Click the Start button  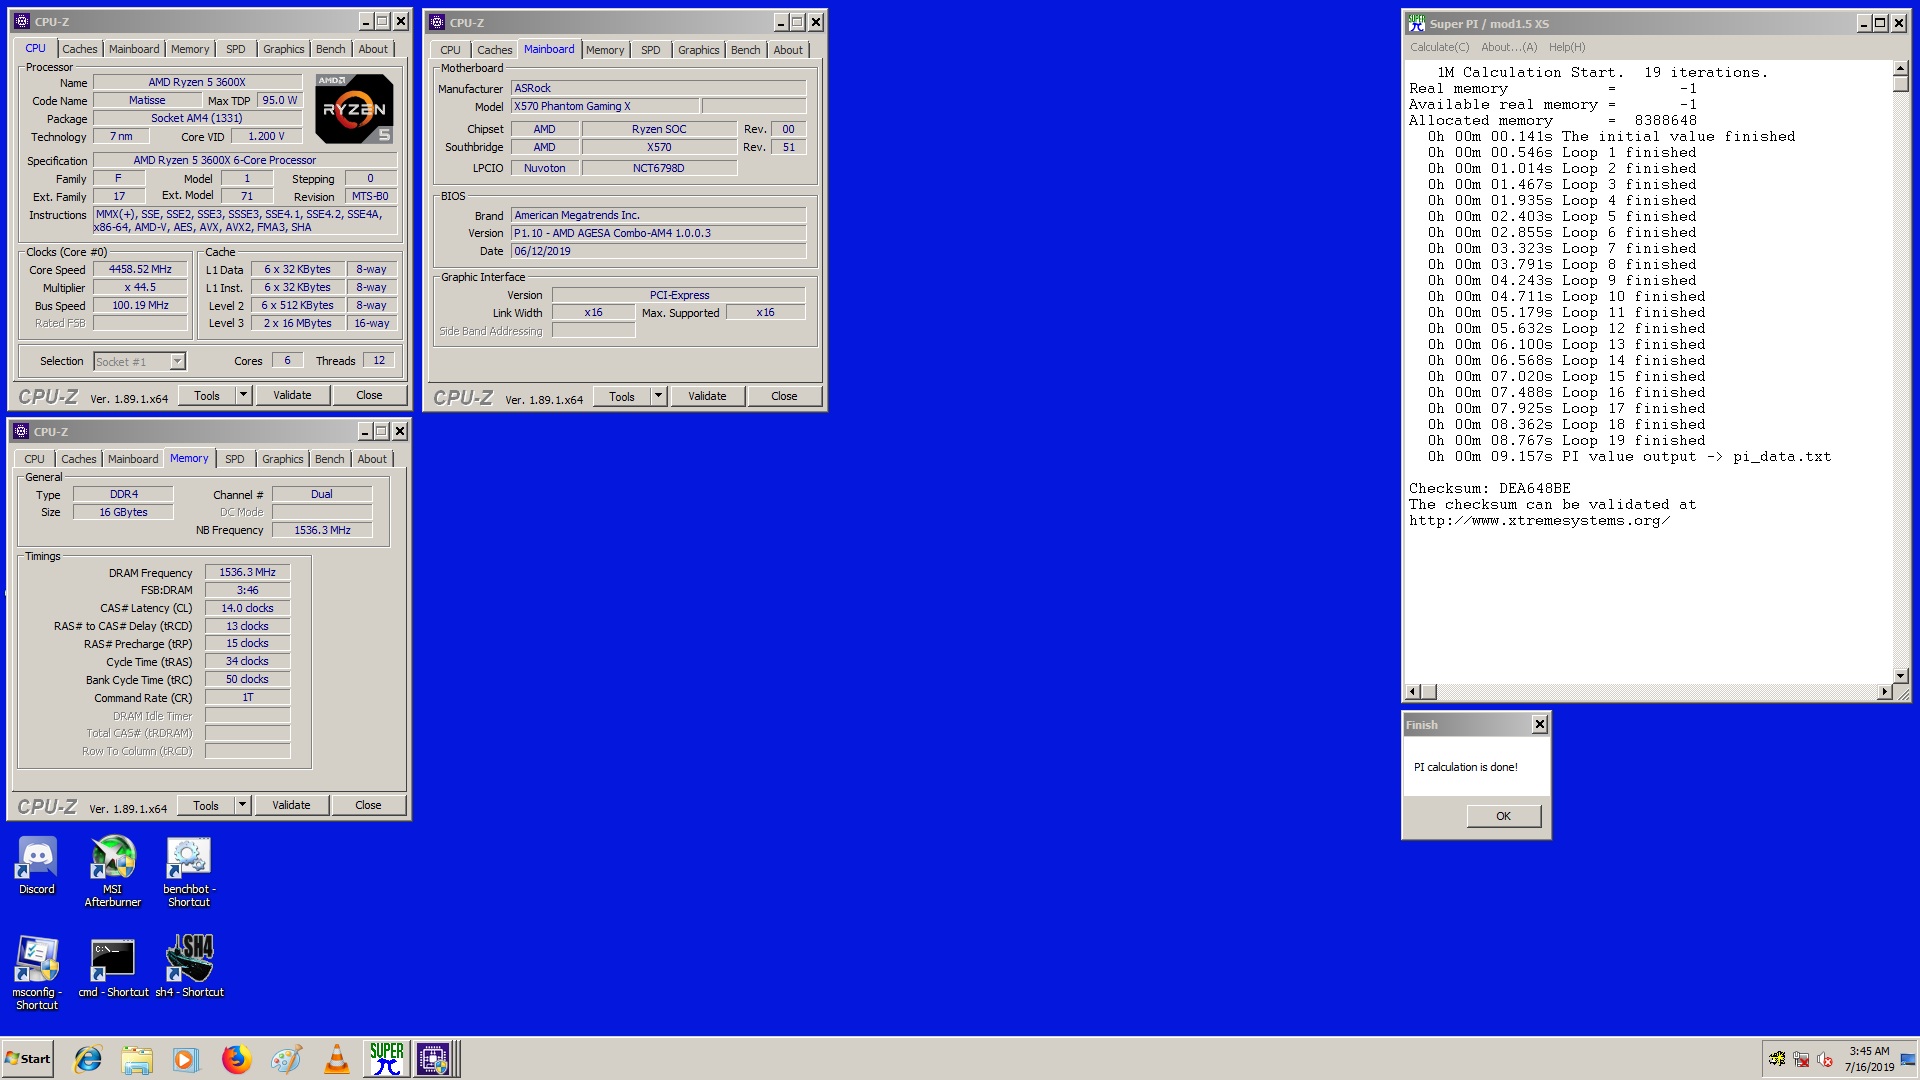[27, 1059]
